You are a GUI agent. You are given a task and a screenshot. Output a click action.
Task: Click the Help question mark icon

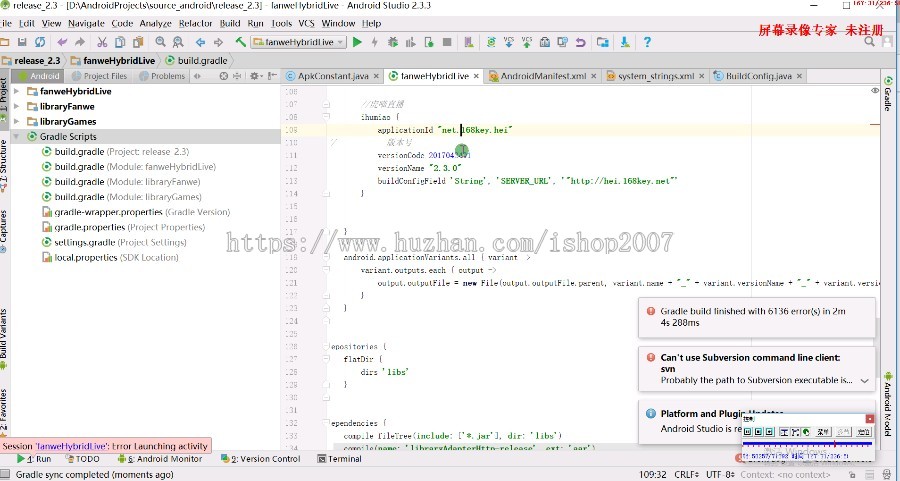[647, 42]
